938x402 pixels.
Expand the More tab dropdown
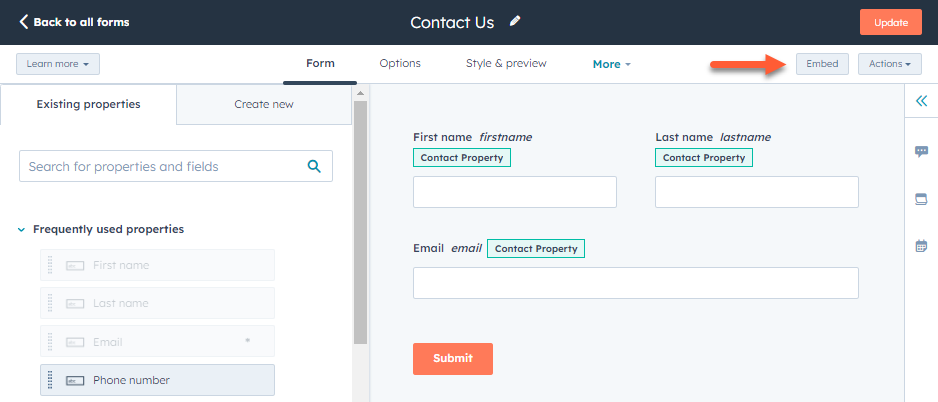pos(612,64)
